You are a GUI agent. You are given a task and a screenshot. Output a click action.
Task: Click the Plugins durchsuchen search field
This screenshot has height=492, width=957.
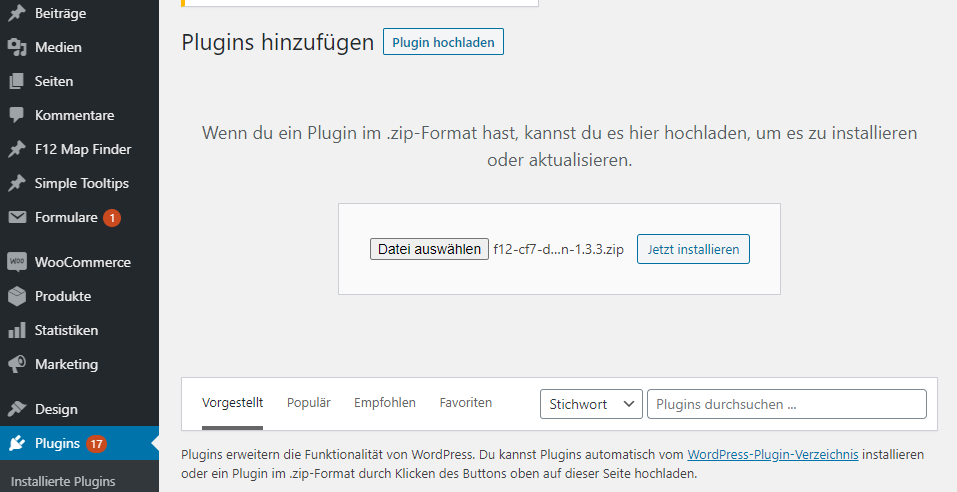click(x=787, y=404)
